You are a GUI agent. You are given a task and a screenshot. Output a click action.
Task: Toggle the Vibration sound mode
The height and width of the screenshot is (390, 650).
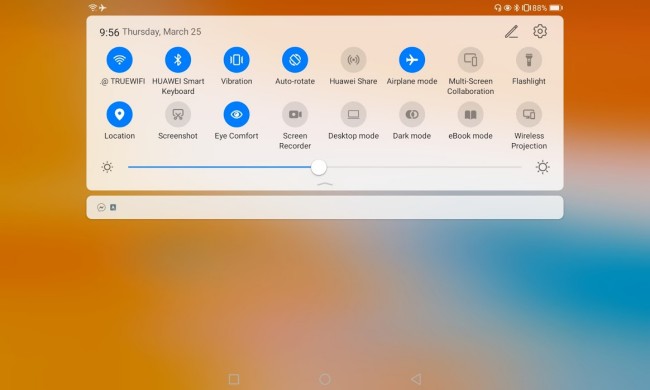click(x=236, y=60)
